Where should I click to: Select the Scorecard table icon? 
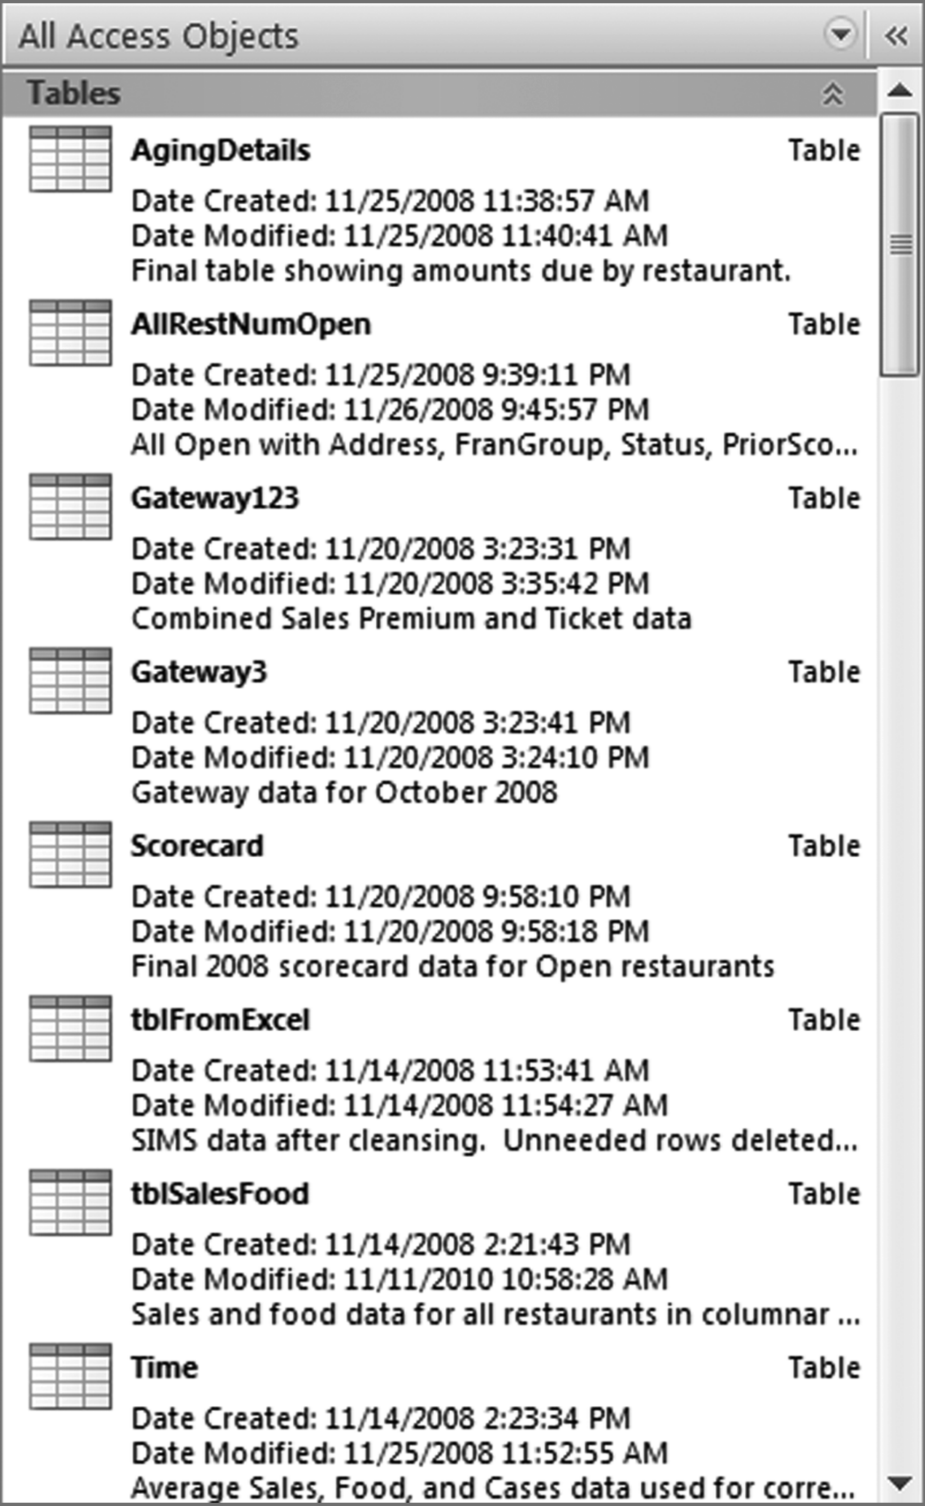pos(70,855)
